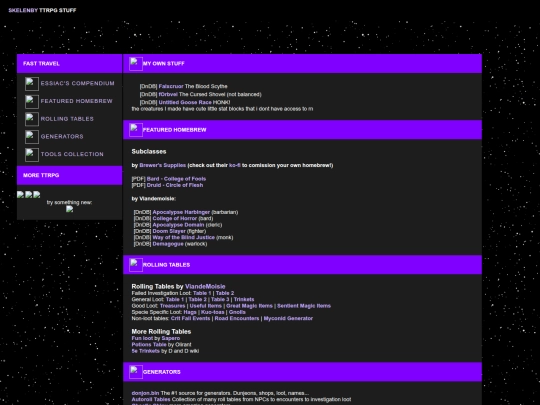Viewport: 540px width, 405px height.
Task: Open the Potions Table link
Action: coord(149,345)
